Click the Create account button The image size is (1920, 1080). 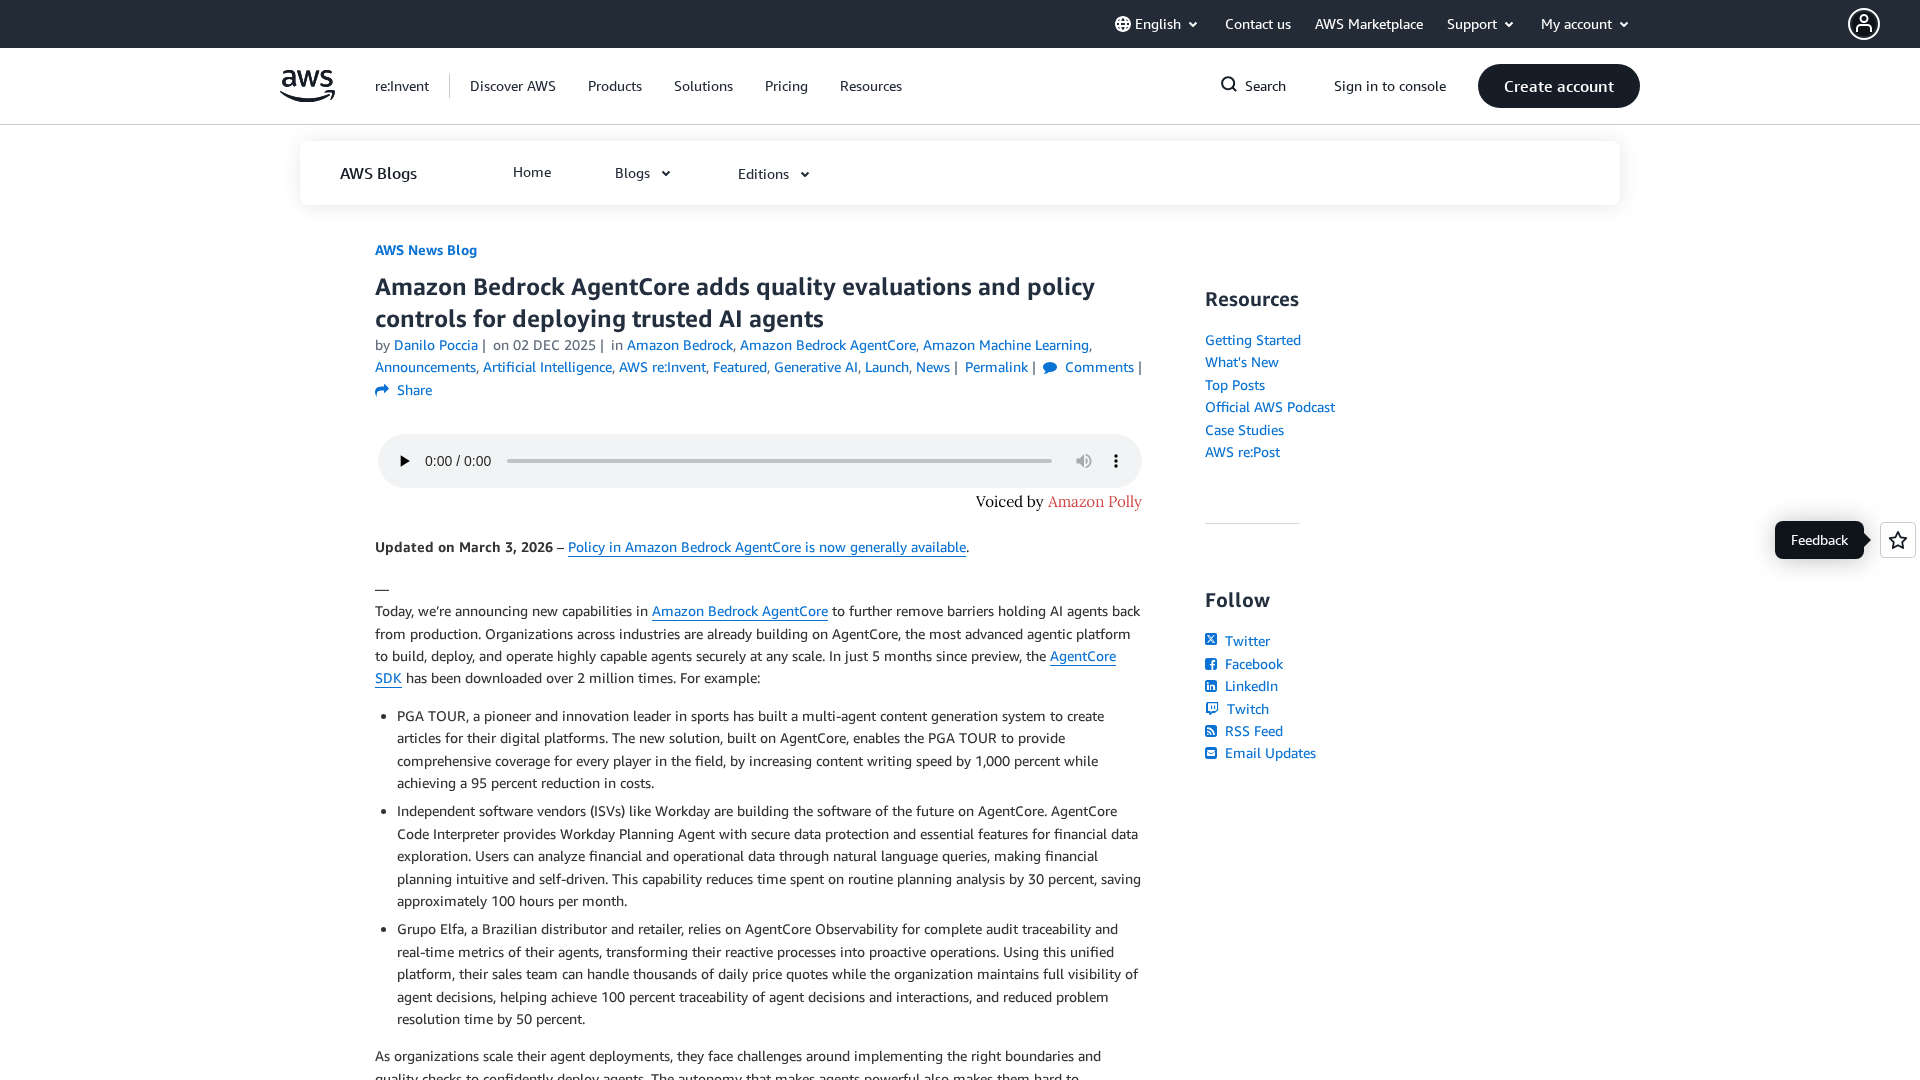[1558, 86]
